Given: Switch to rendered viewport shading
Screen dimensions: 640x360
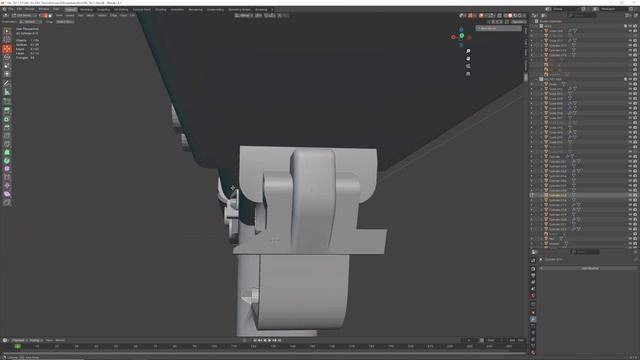Looking at the screenshot, I should pyautogui.click(x=520, y=16).
